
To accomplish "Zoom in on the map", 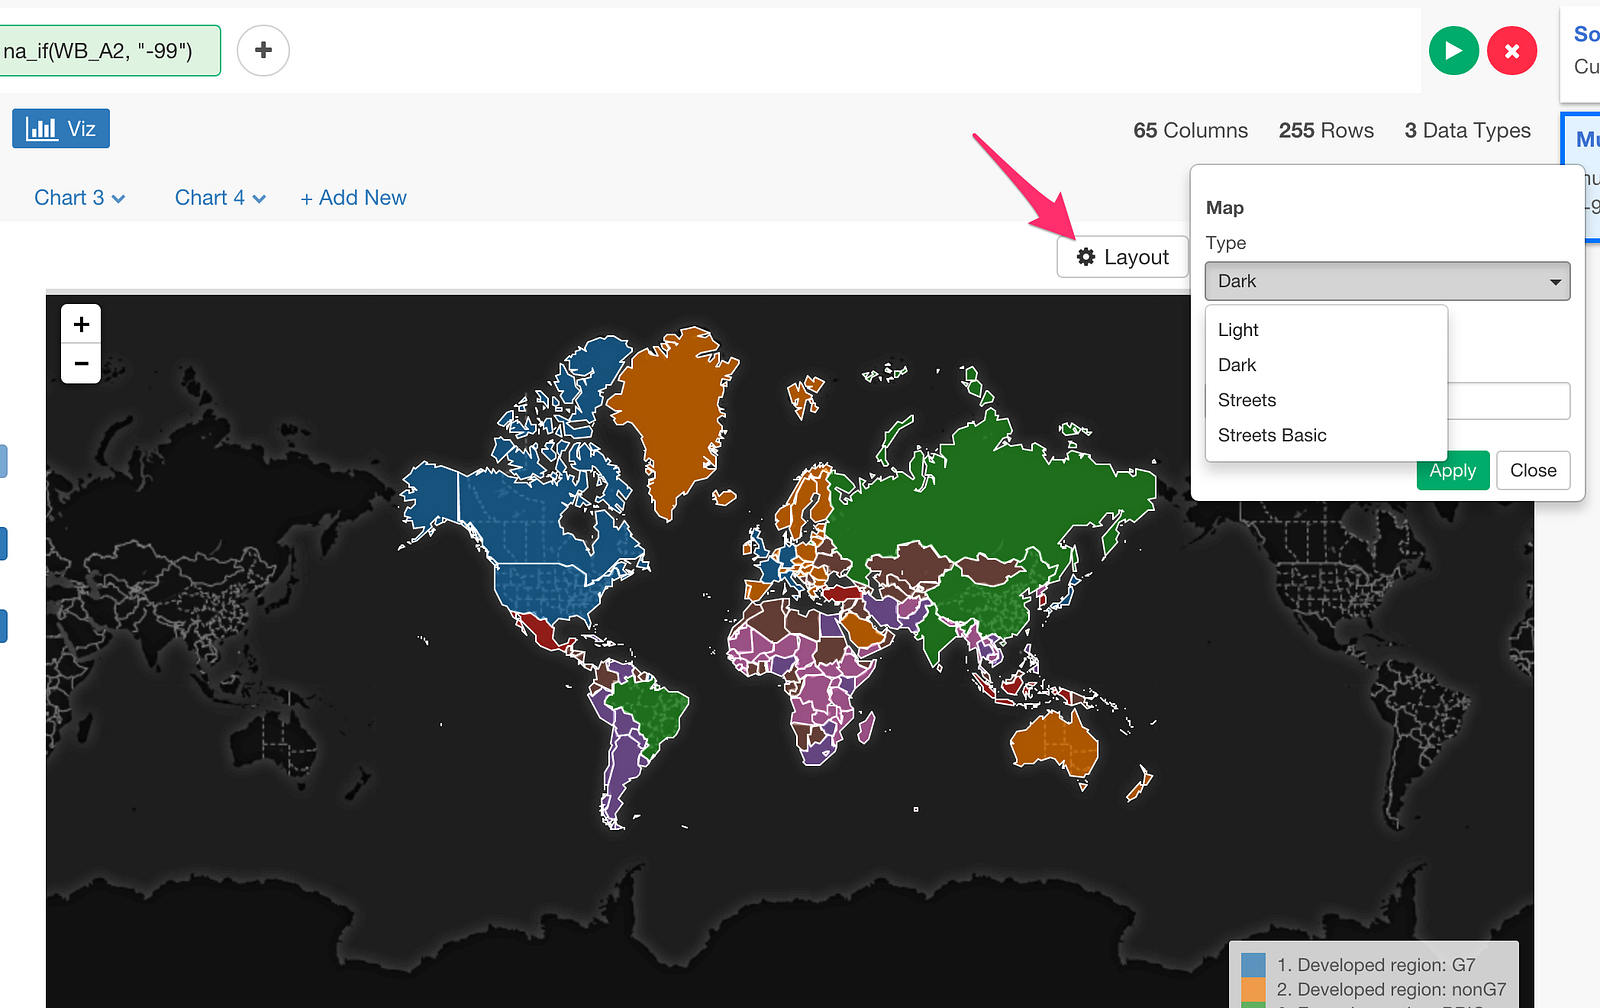I will pos(81,324).
